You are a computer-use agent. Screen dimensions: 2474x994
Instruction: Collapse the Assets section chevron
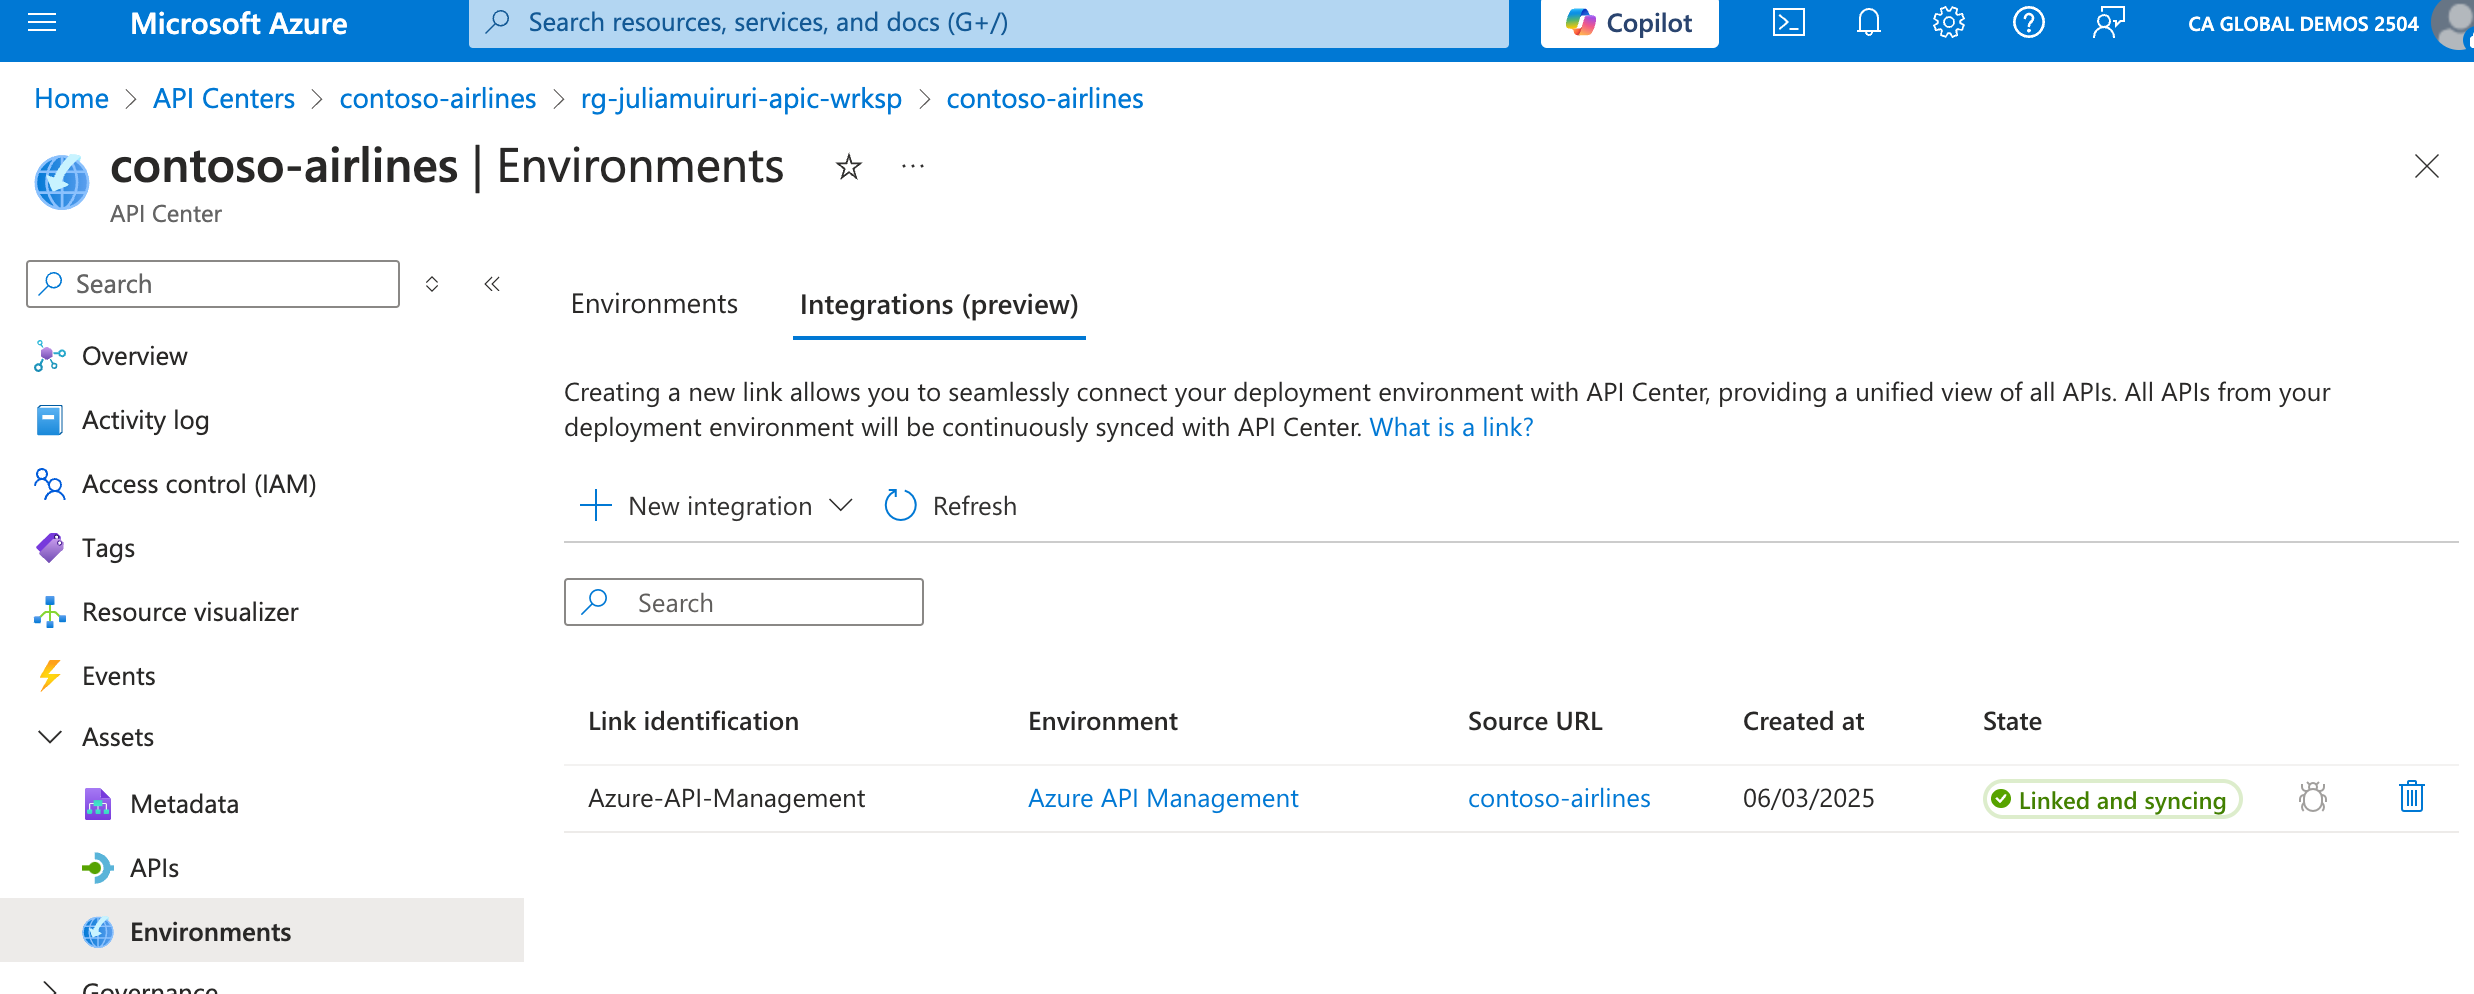[x=50, y=737]
